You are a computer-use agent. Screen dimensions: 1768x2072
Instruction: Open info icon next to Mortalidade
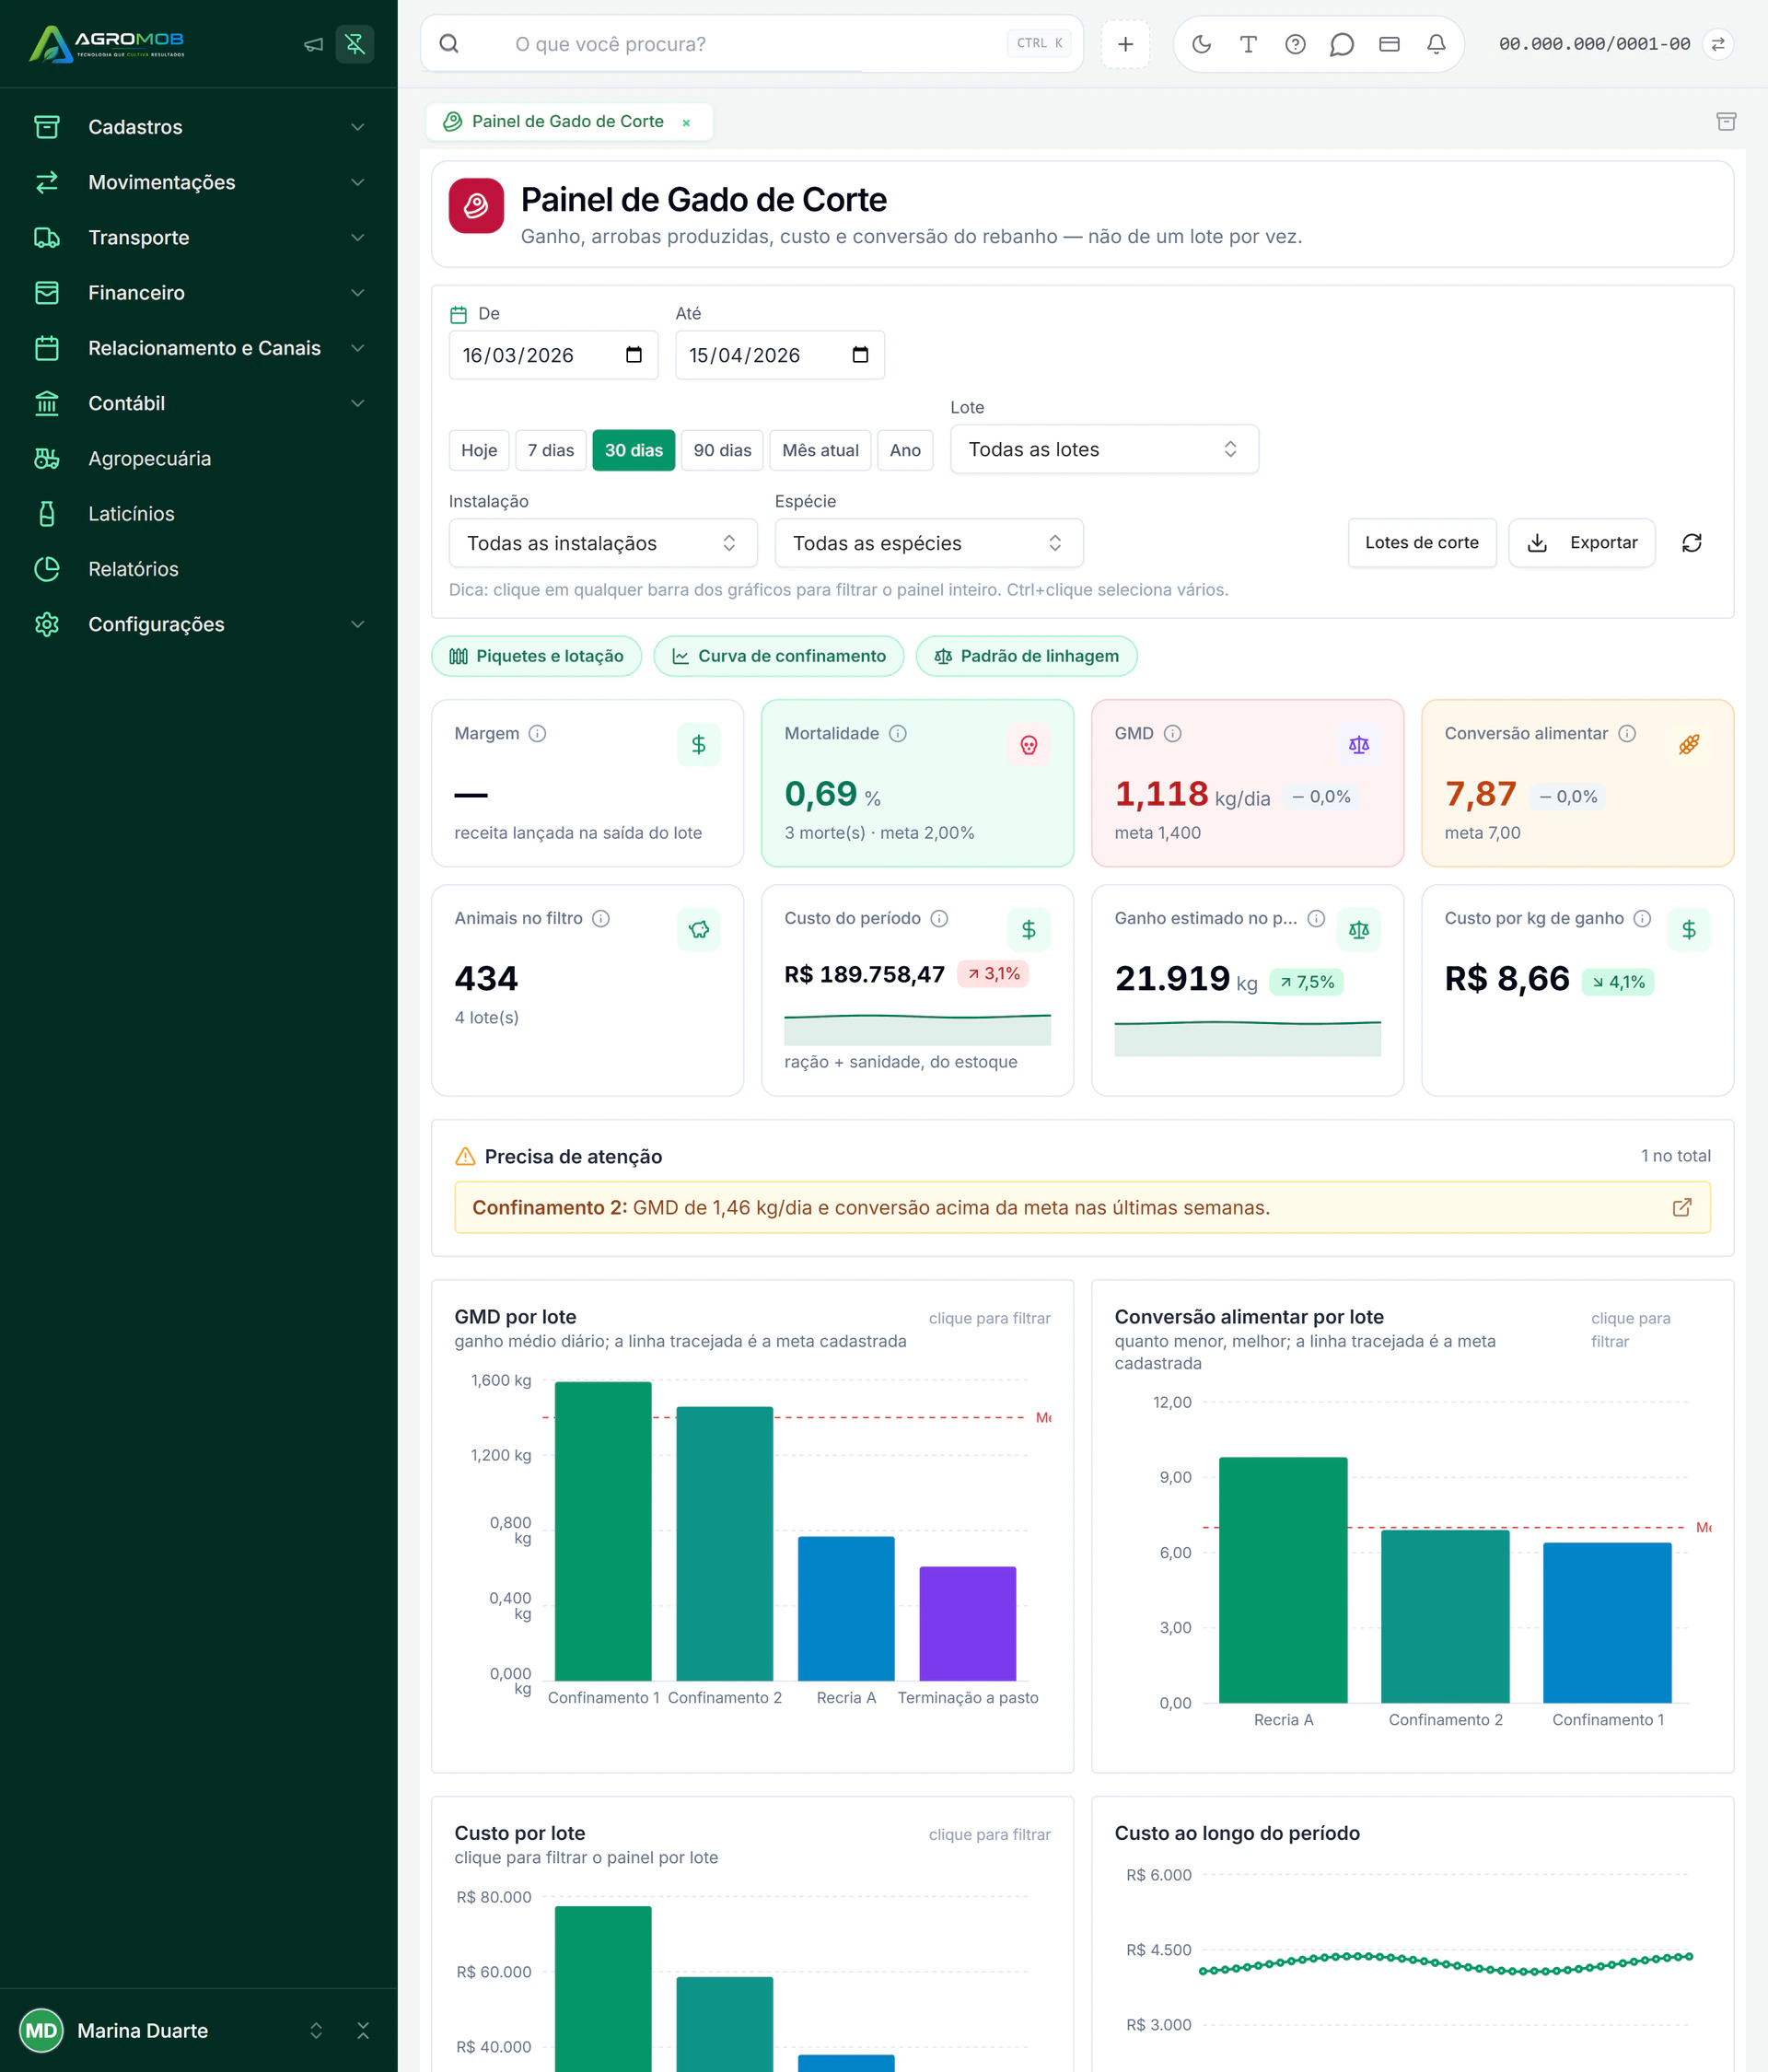pos(897,734)
